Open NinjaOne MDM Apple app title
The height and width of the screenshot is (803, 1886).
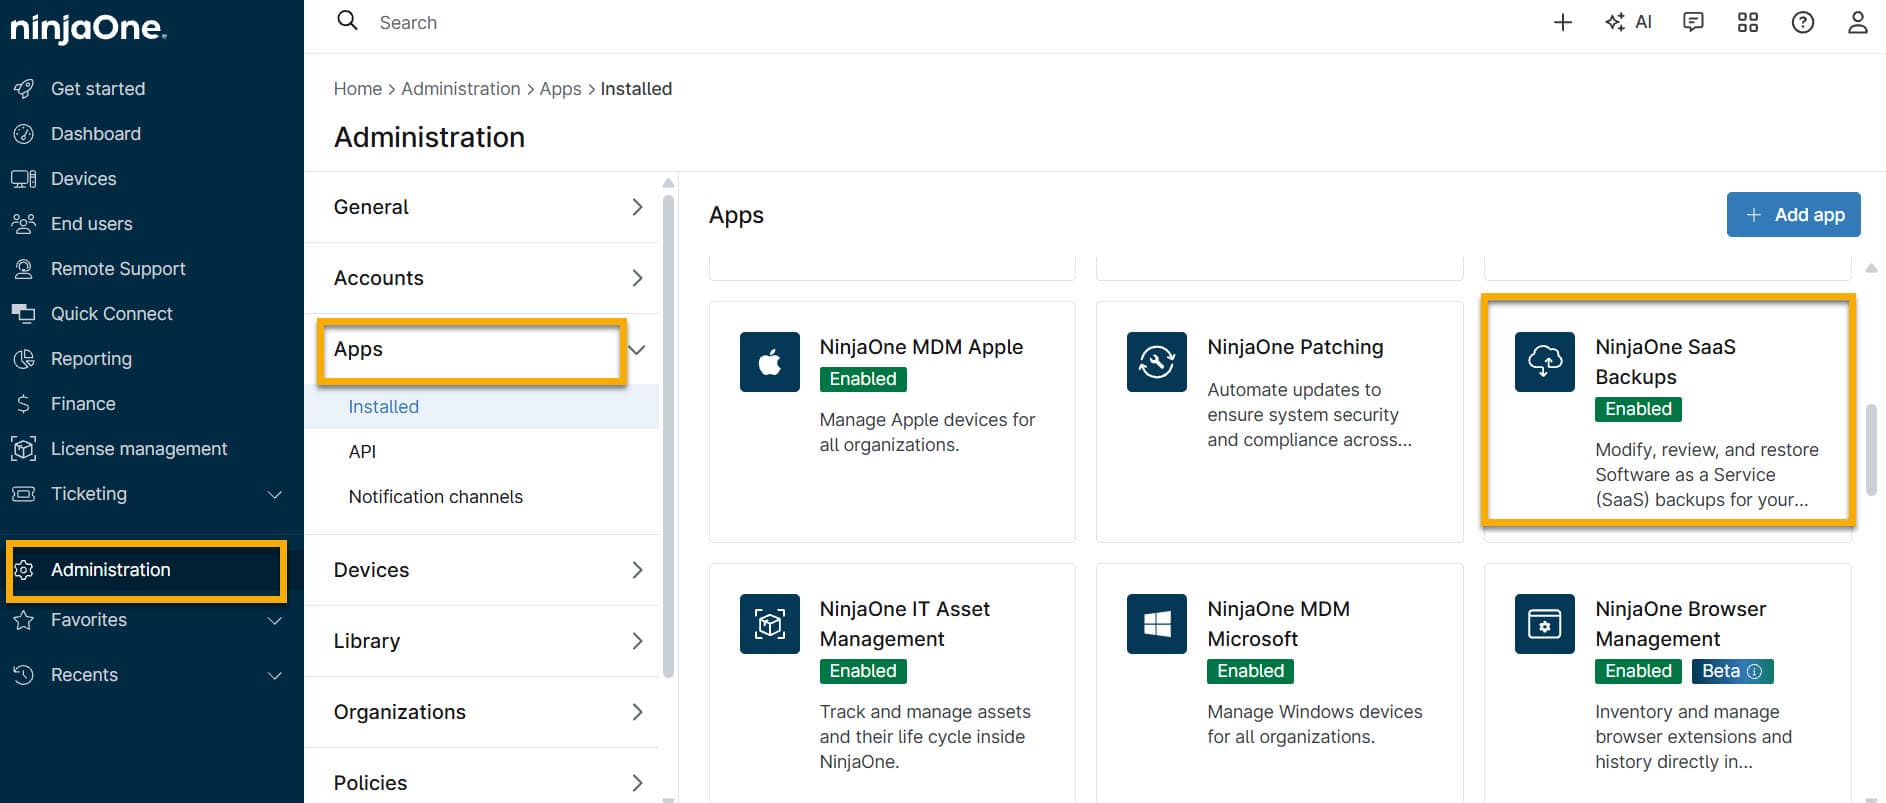tap(921, 347)
